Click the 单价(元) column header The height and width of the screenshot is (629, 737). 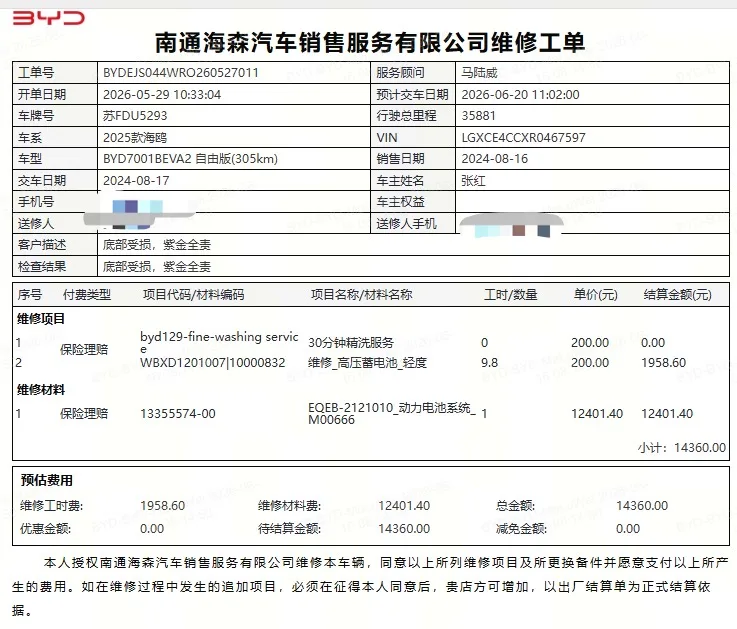(595, 295)
